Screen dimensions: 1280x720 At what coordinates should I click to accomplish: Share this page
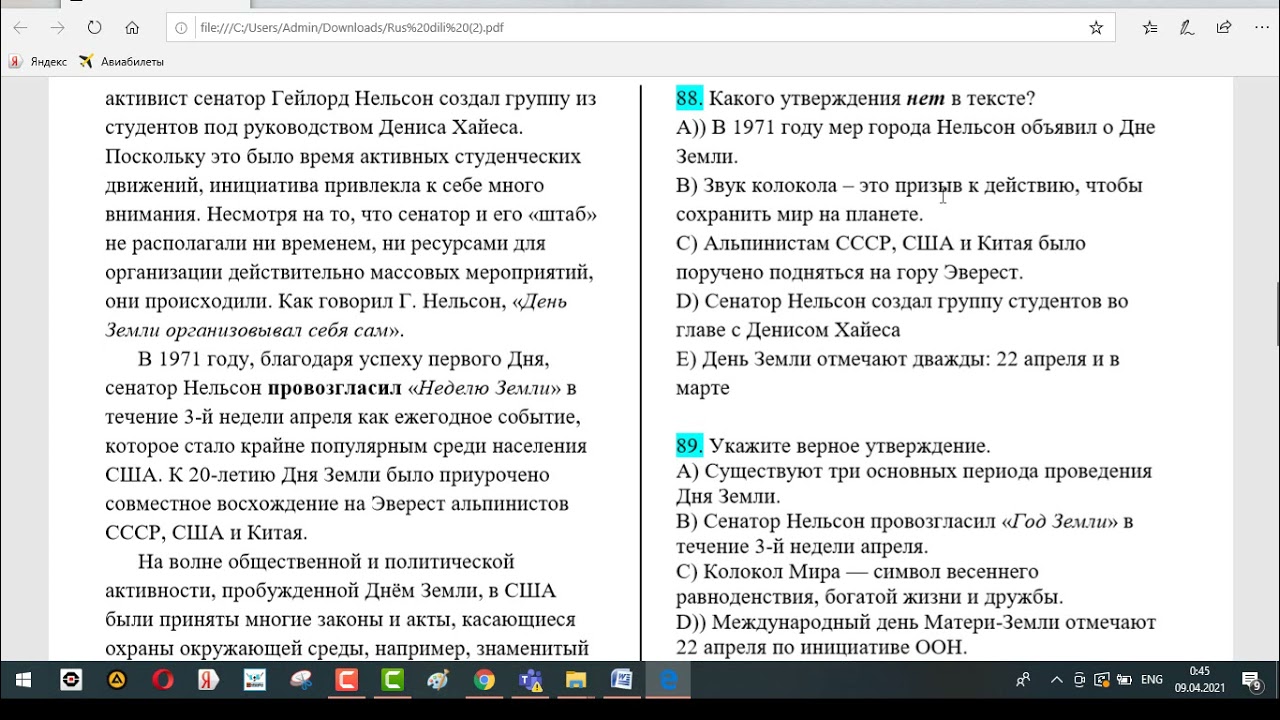click(1224, 28)
